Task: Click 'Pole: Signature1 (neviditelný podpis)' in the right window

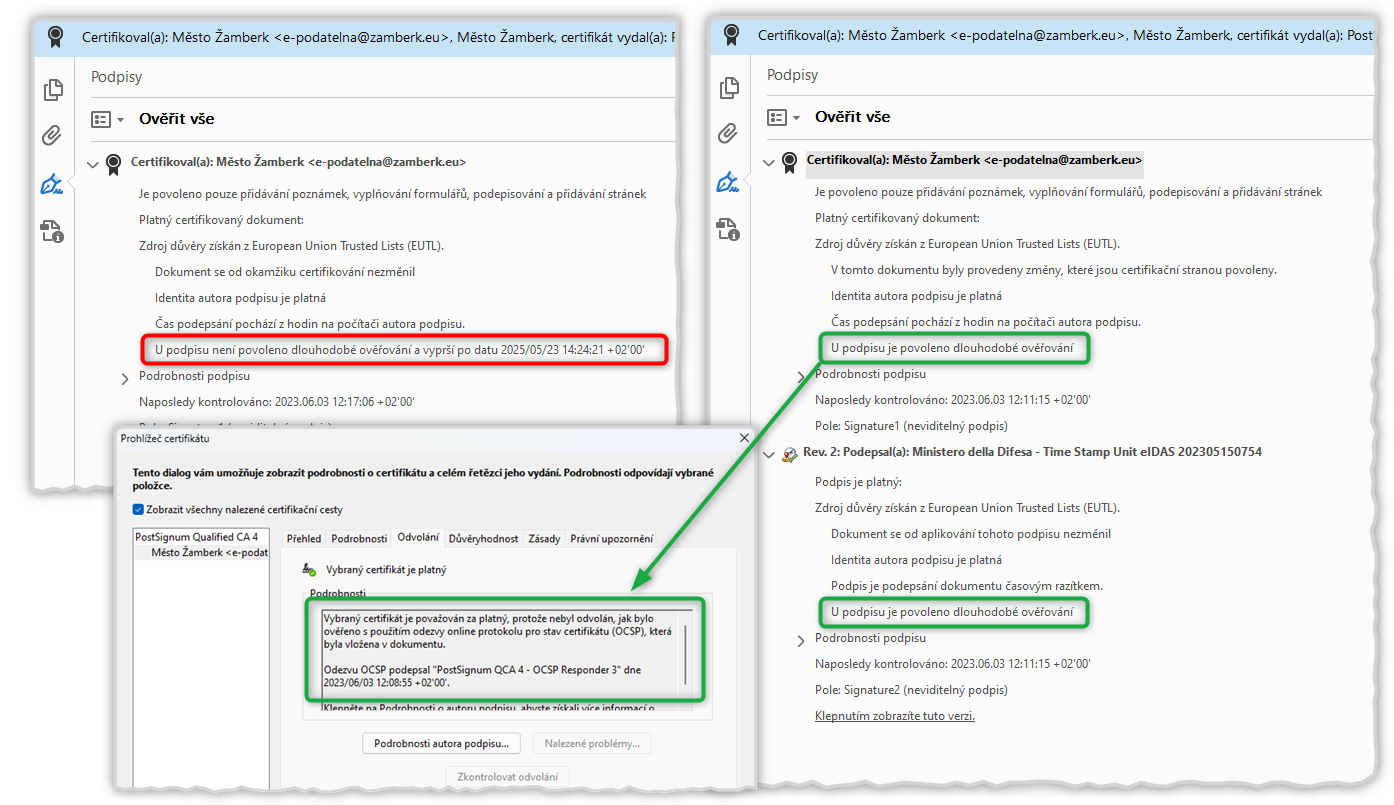Action: 911,426
